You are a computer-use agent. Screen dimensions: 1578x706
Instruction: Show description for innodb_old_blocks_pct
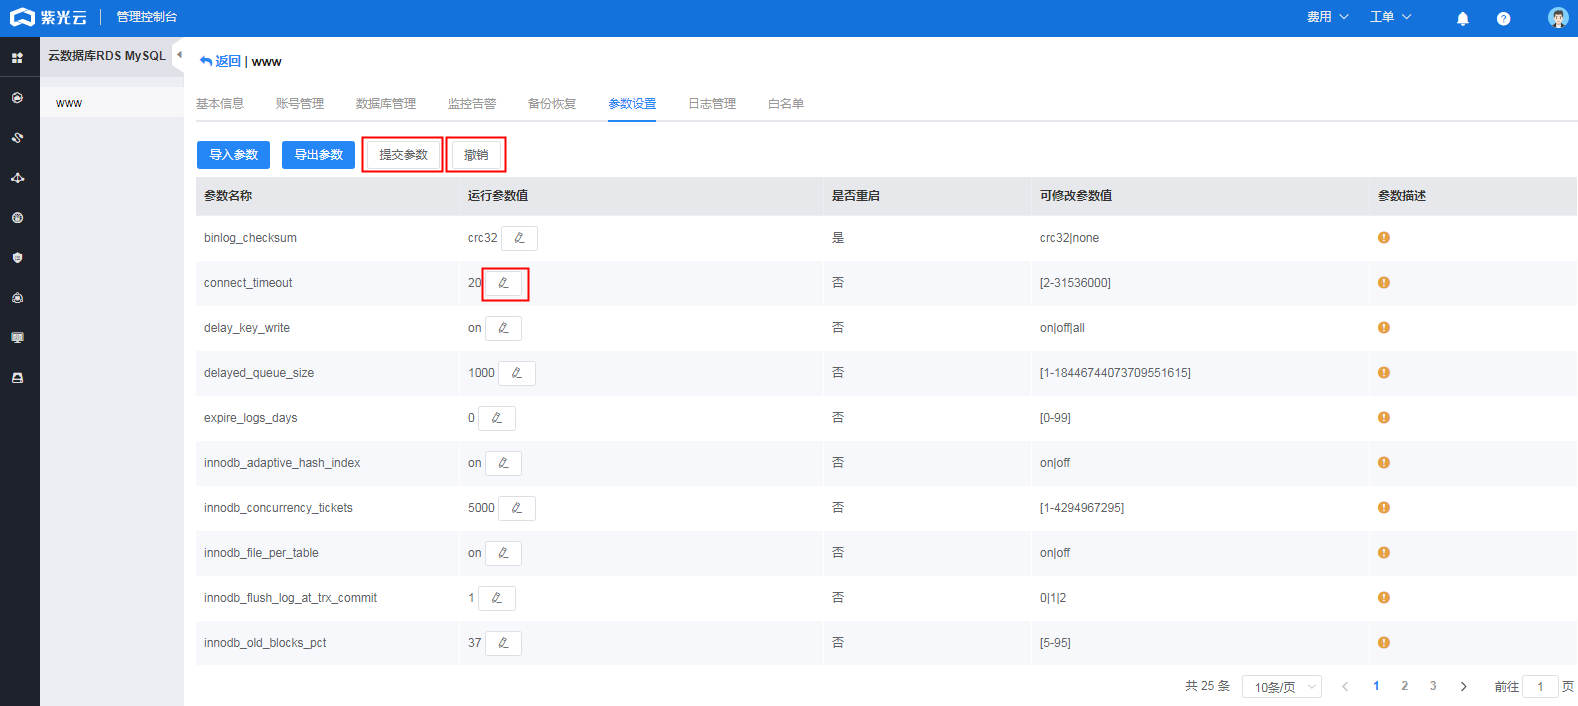tap(1383, 643)
